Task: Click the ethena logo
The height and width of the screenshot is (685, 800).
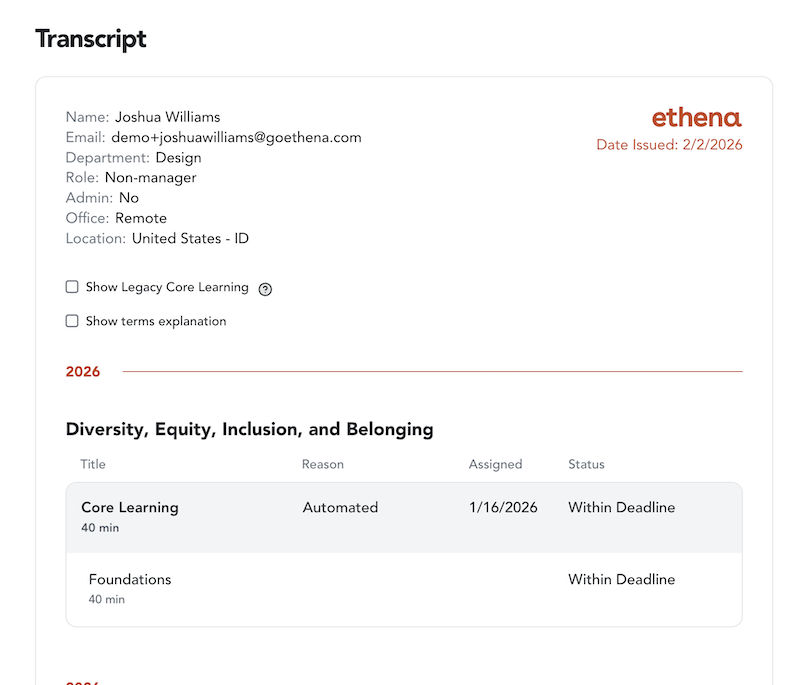Action: tap(697, 118)
